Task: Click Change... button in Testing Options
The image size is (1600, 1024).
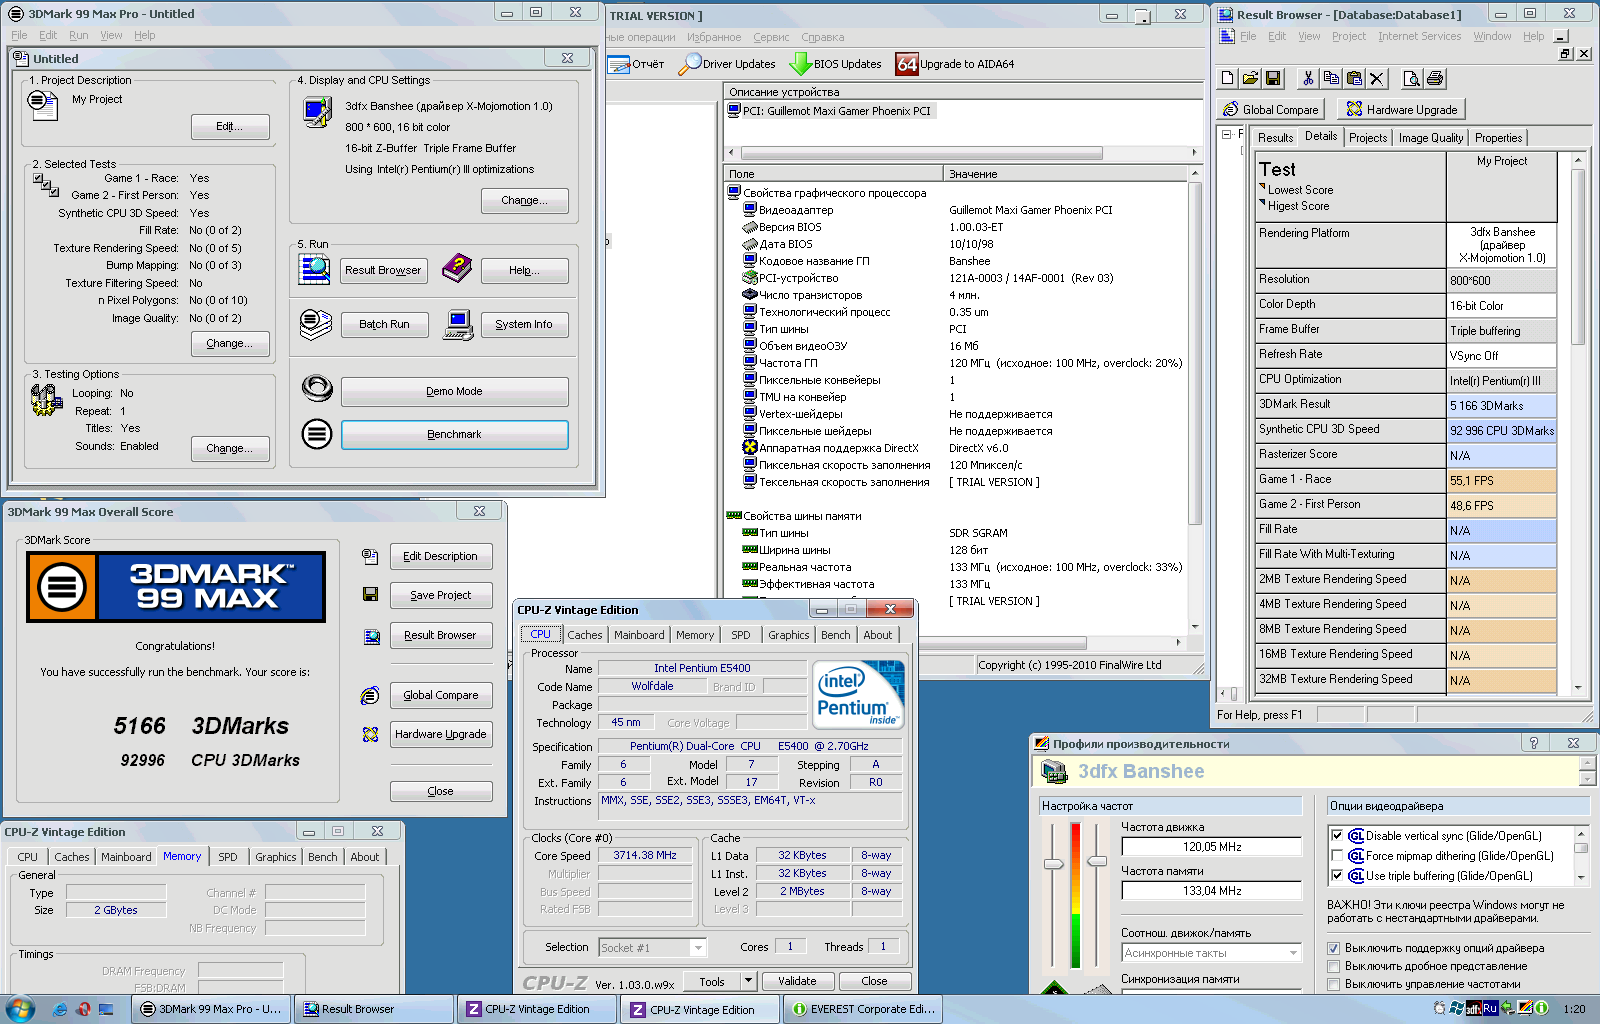Action: point(230,448)
